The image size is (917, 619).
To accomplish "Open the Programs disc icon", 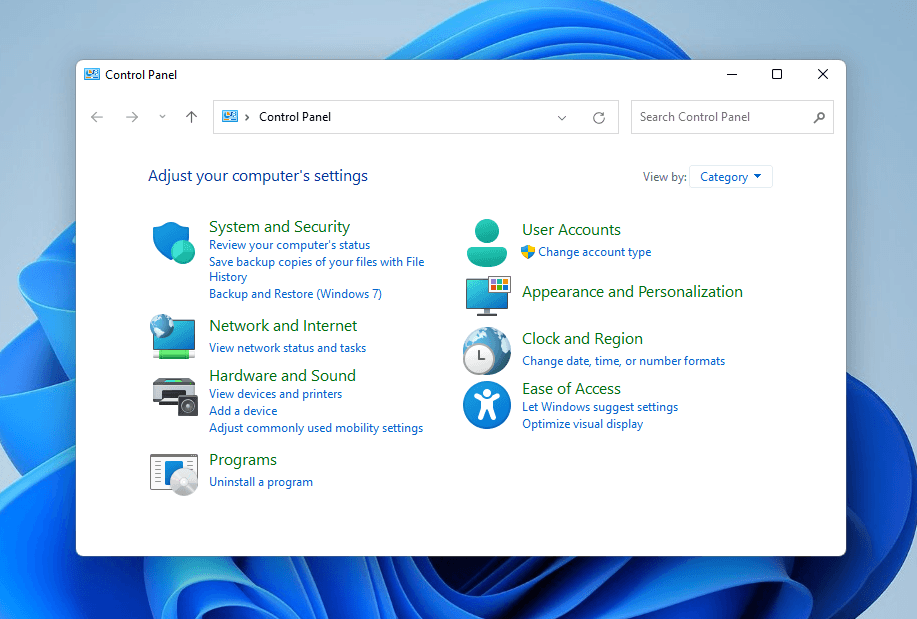I will tap(174, 474).
